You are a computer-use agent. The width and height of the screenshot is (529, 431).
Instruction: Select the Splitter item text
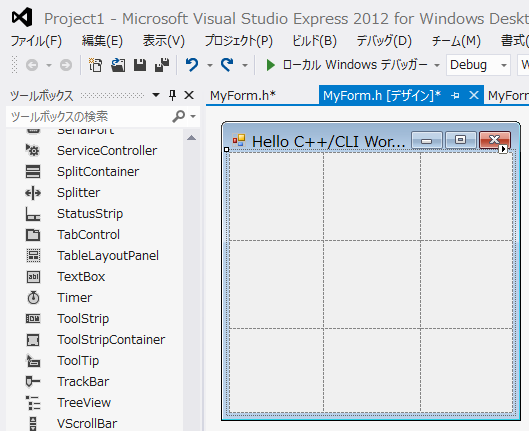tap(79, 193)
